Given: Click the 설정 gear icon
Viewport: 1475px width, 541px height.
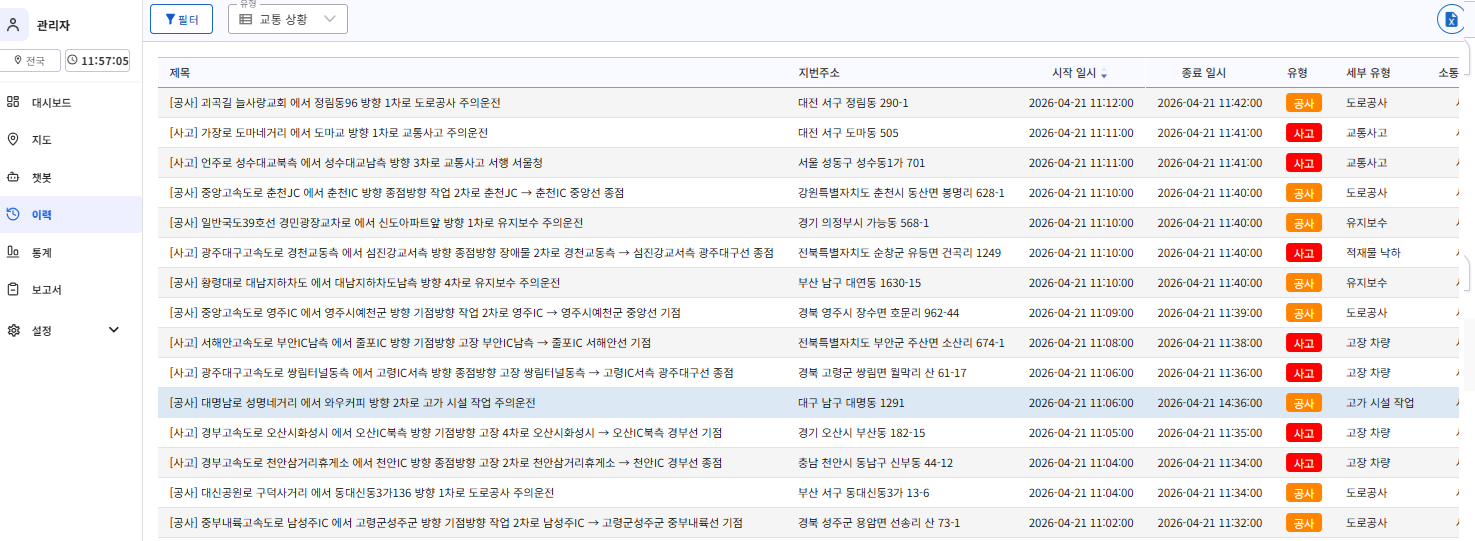Looking at the screenshot, I should [13, 330].
